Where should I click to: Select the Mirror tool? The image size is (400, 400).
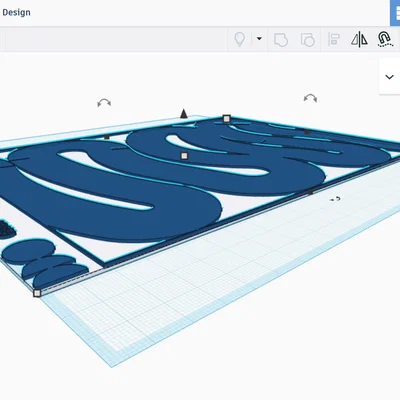pos(359,40)
